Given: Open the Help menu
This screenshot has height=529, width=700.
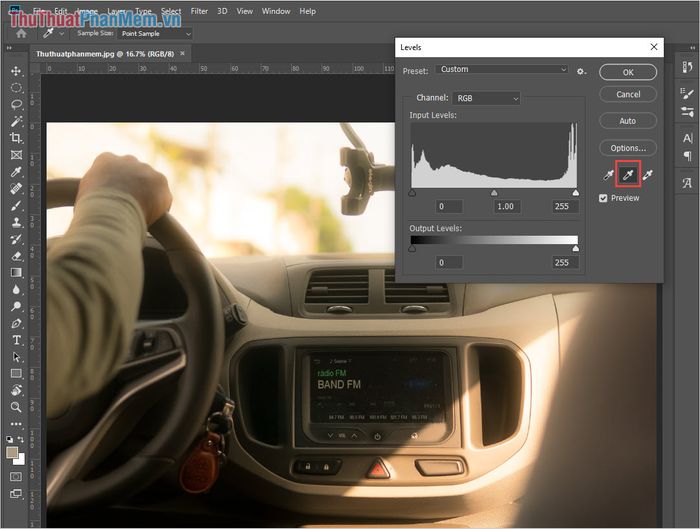Looking at the screenshot, I should 308,11.
